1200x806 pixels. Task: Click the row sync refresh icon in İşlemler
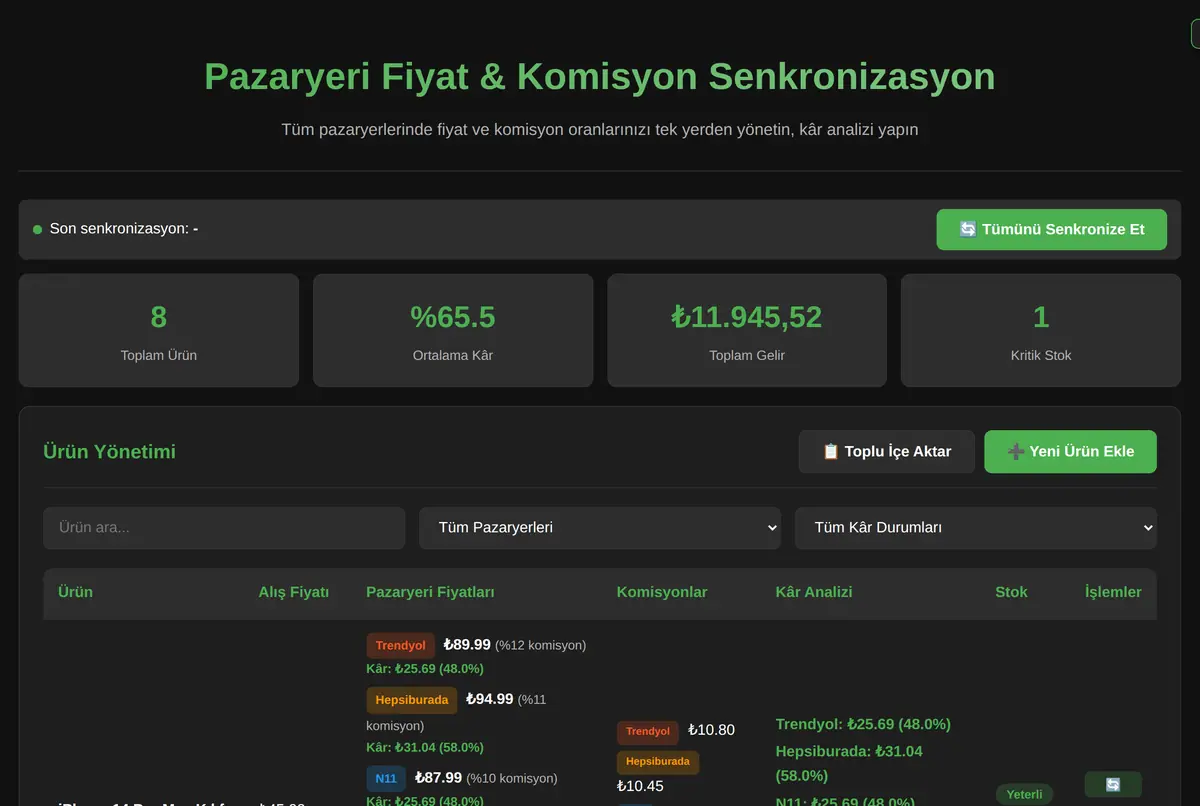(x=1113, y=785)
